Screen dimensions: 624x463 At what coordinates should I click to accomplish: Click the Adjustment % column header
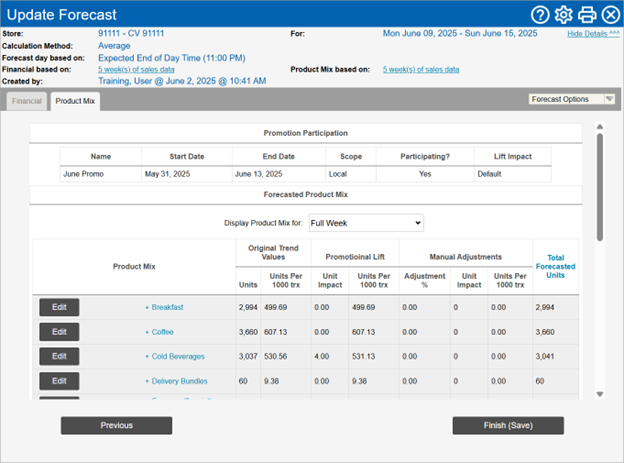pyautogui.click(x=425, y=280)
